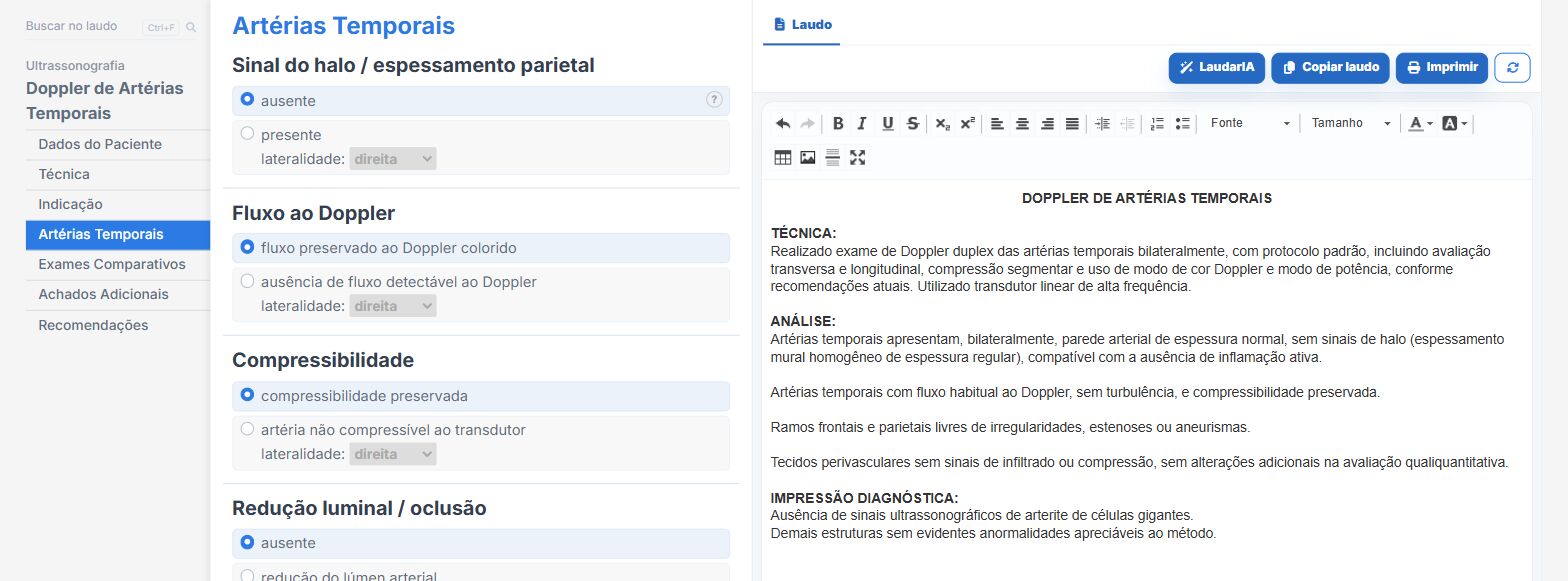Go to Achados Adicionais section
Screen dimensions: 1568x581
(118, 295)
